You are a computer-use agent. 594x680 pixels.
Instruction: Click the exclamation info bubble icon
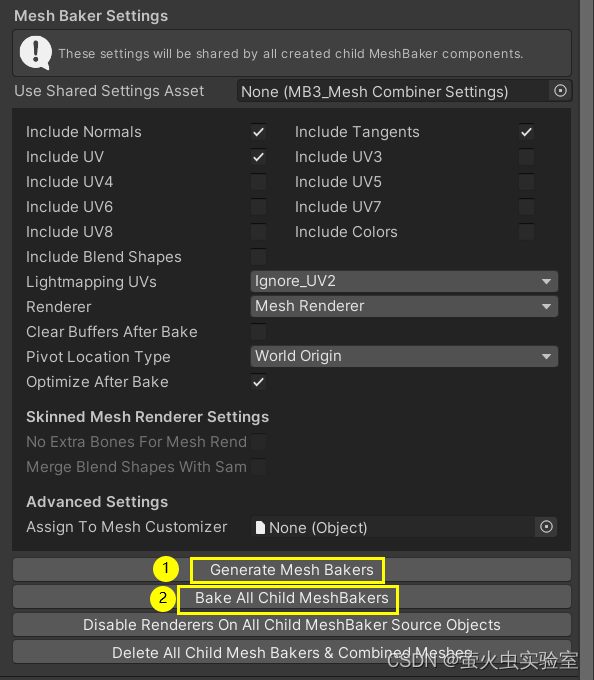point(36,53)
